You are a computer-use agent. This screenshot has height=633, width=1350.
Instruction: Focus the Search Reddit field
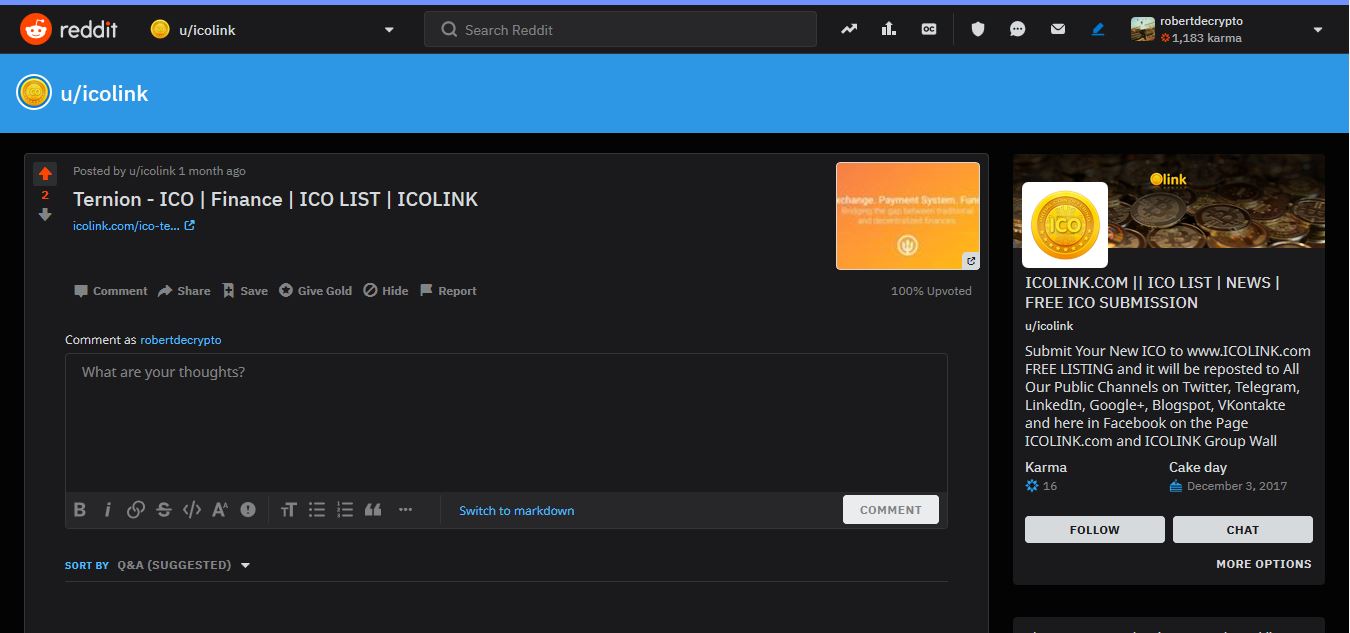click(620, 29)
